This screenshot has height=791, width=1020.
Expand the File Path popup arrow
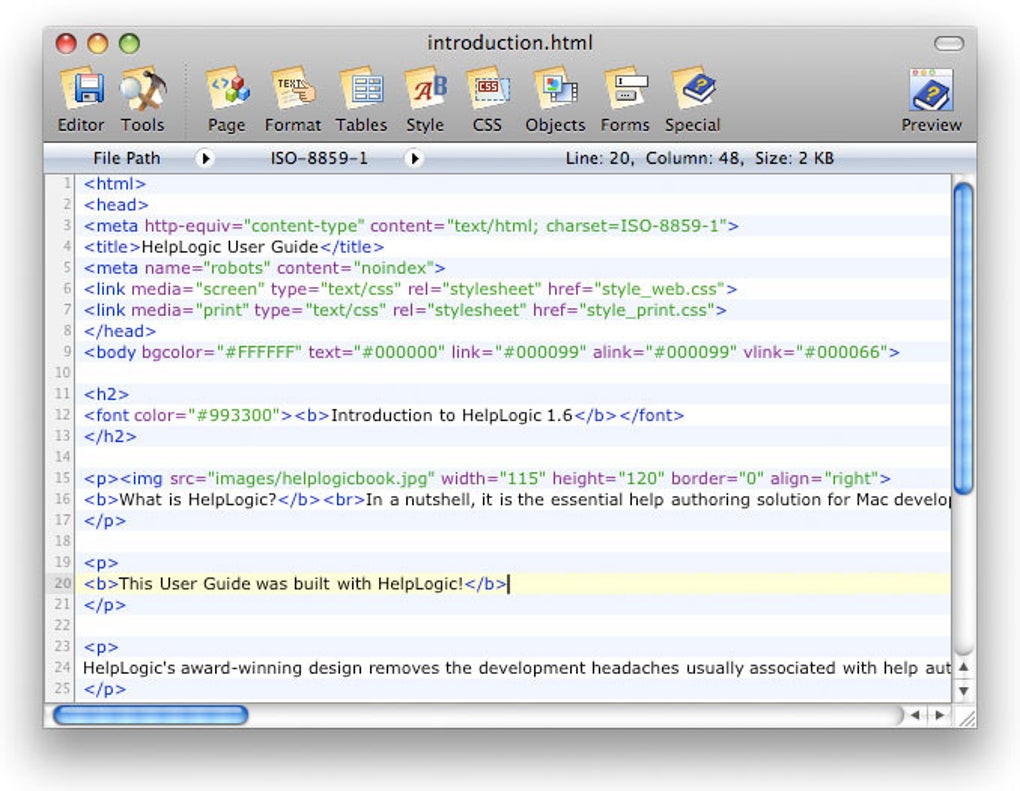(x=205, y=158)
